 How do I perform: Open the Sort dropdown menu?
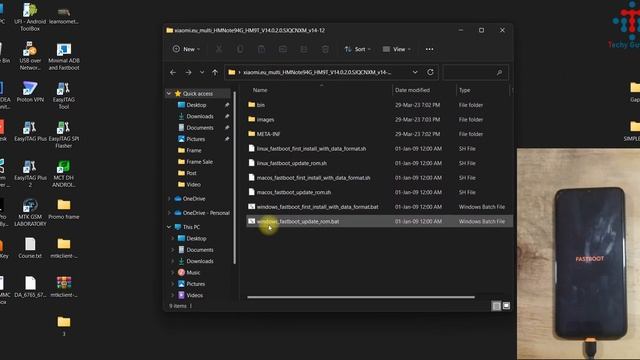point(358,49)
